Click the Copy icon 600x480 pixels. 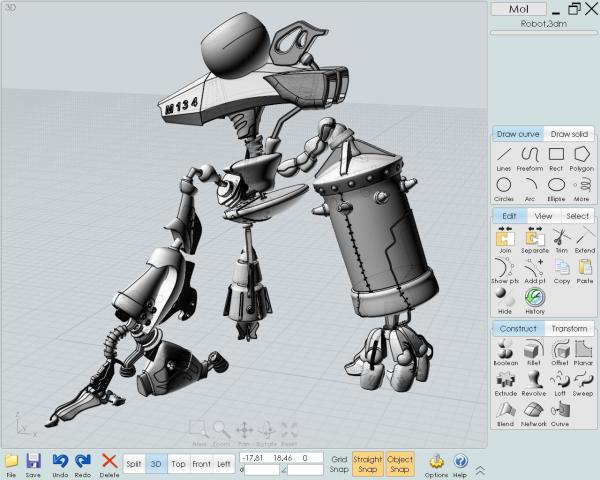(562, 271)
